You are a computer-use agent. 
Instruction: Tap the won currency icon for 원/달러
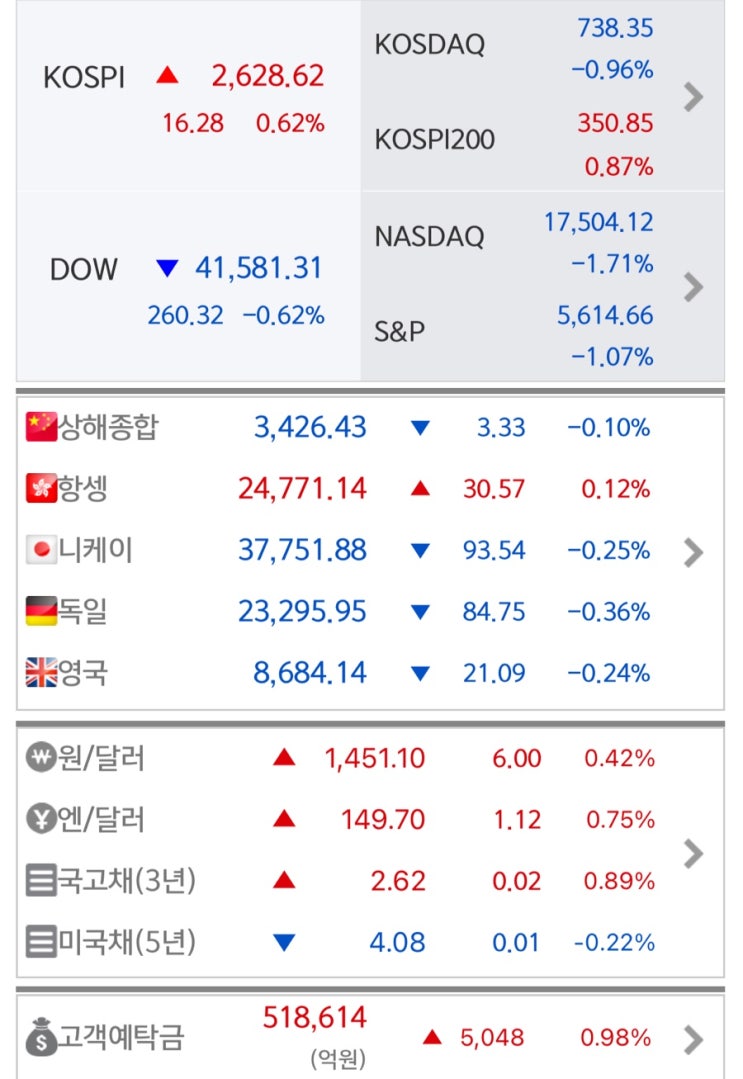pos(41,758)
